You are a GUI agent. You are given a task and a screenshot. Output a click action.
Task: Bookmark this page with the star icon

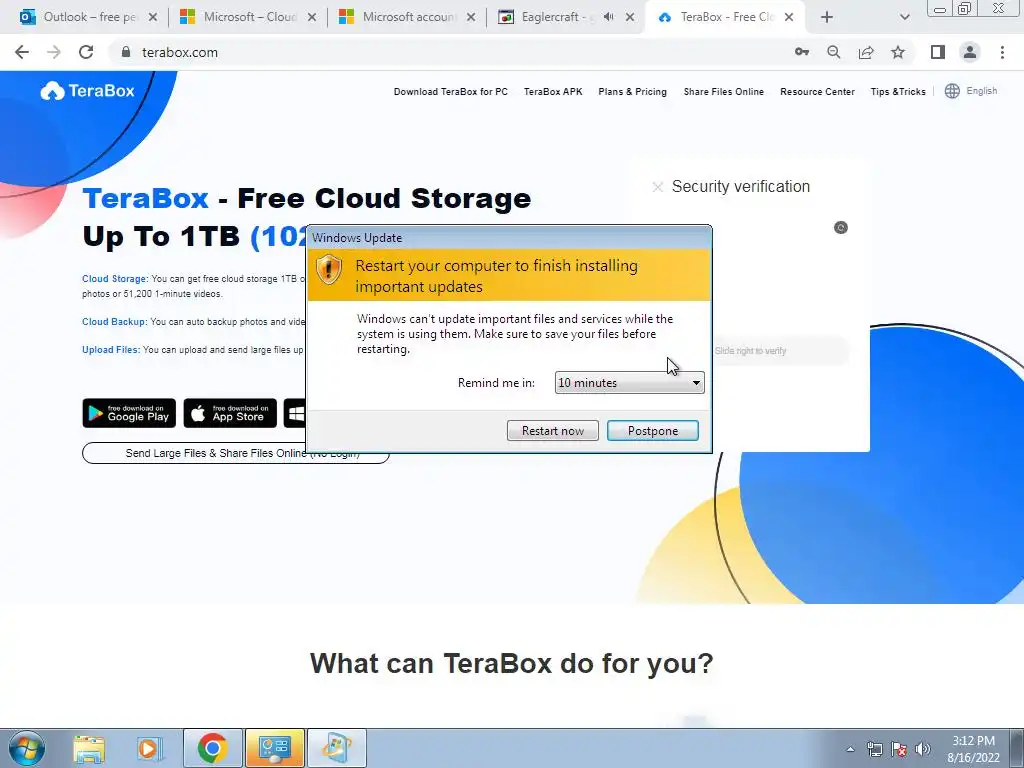point(898,52)
